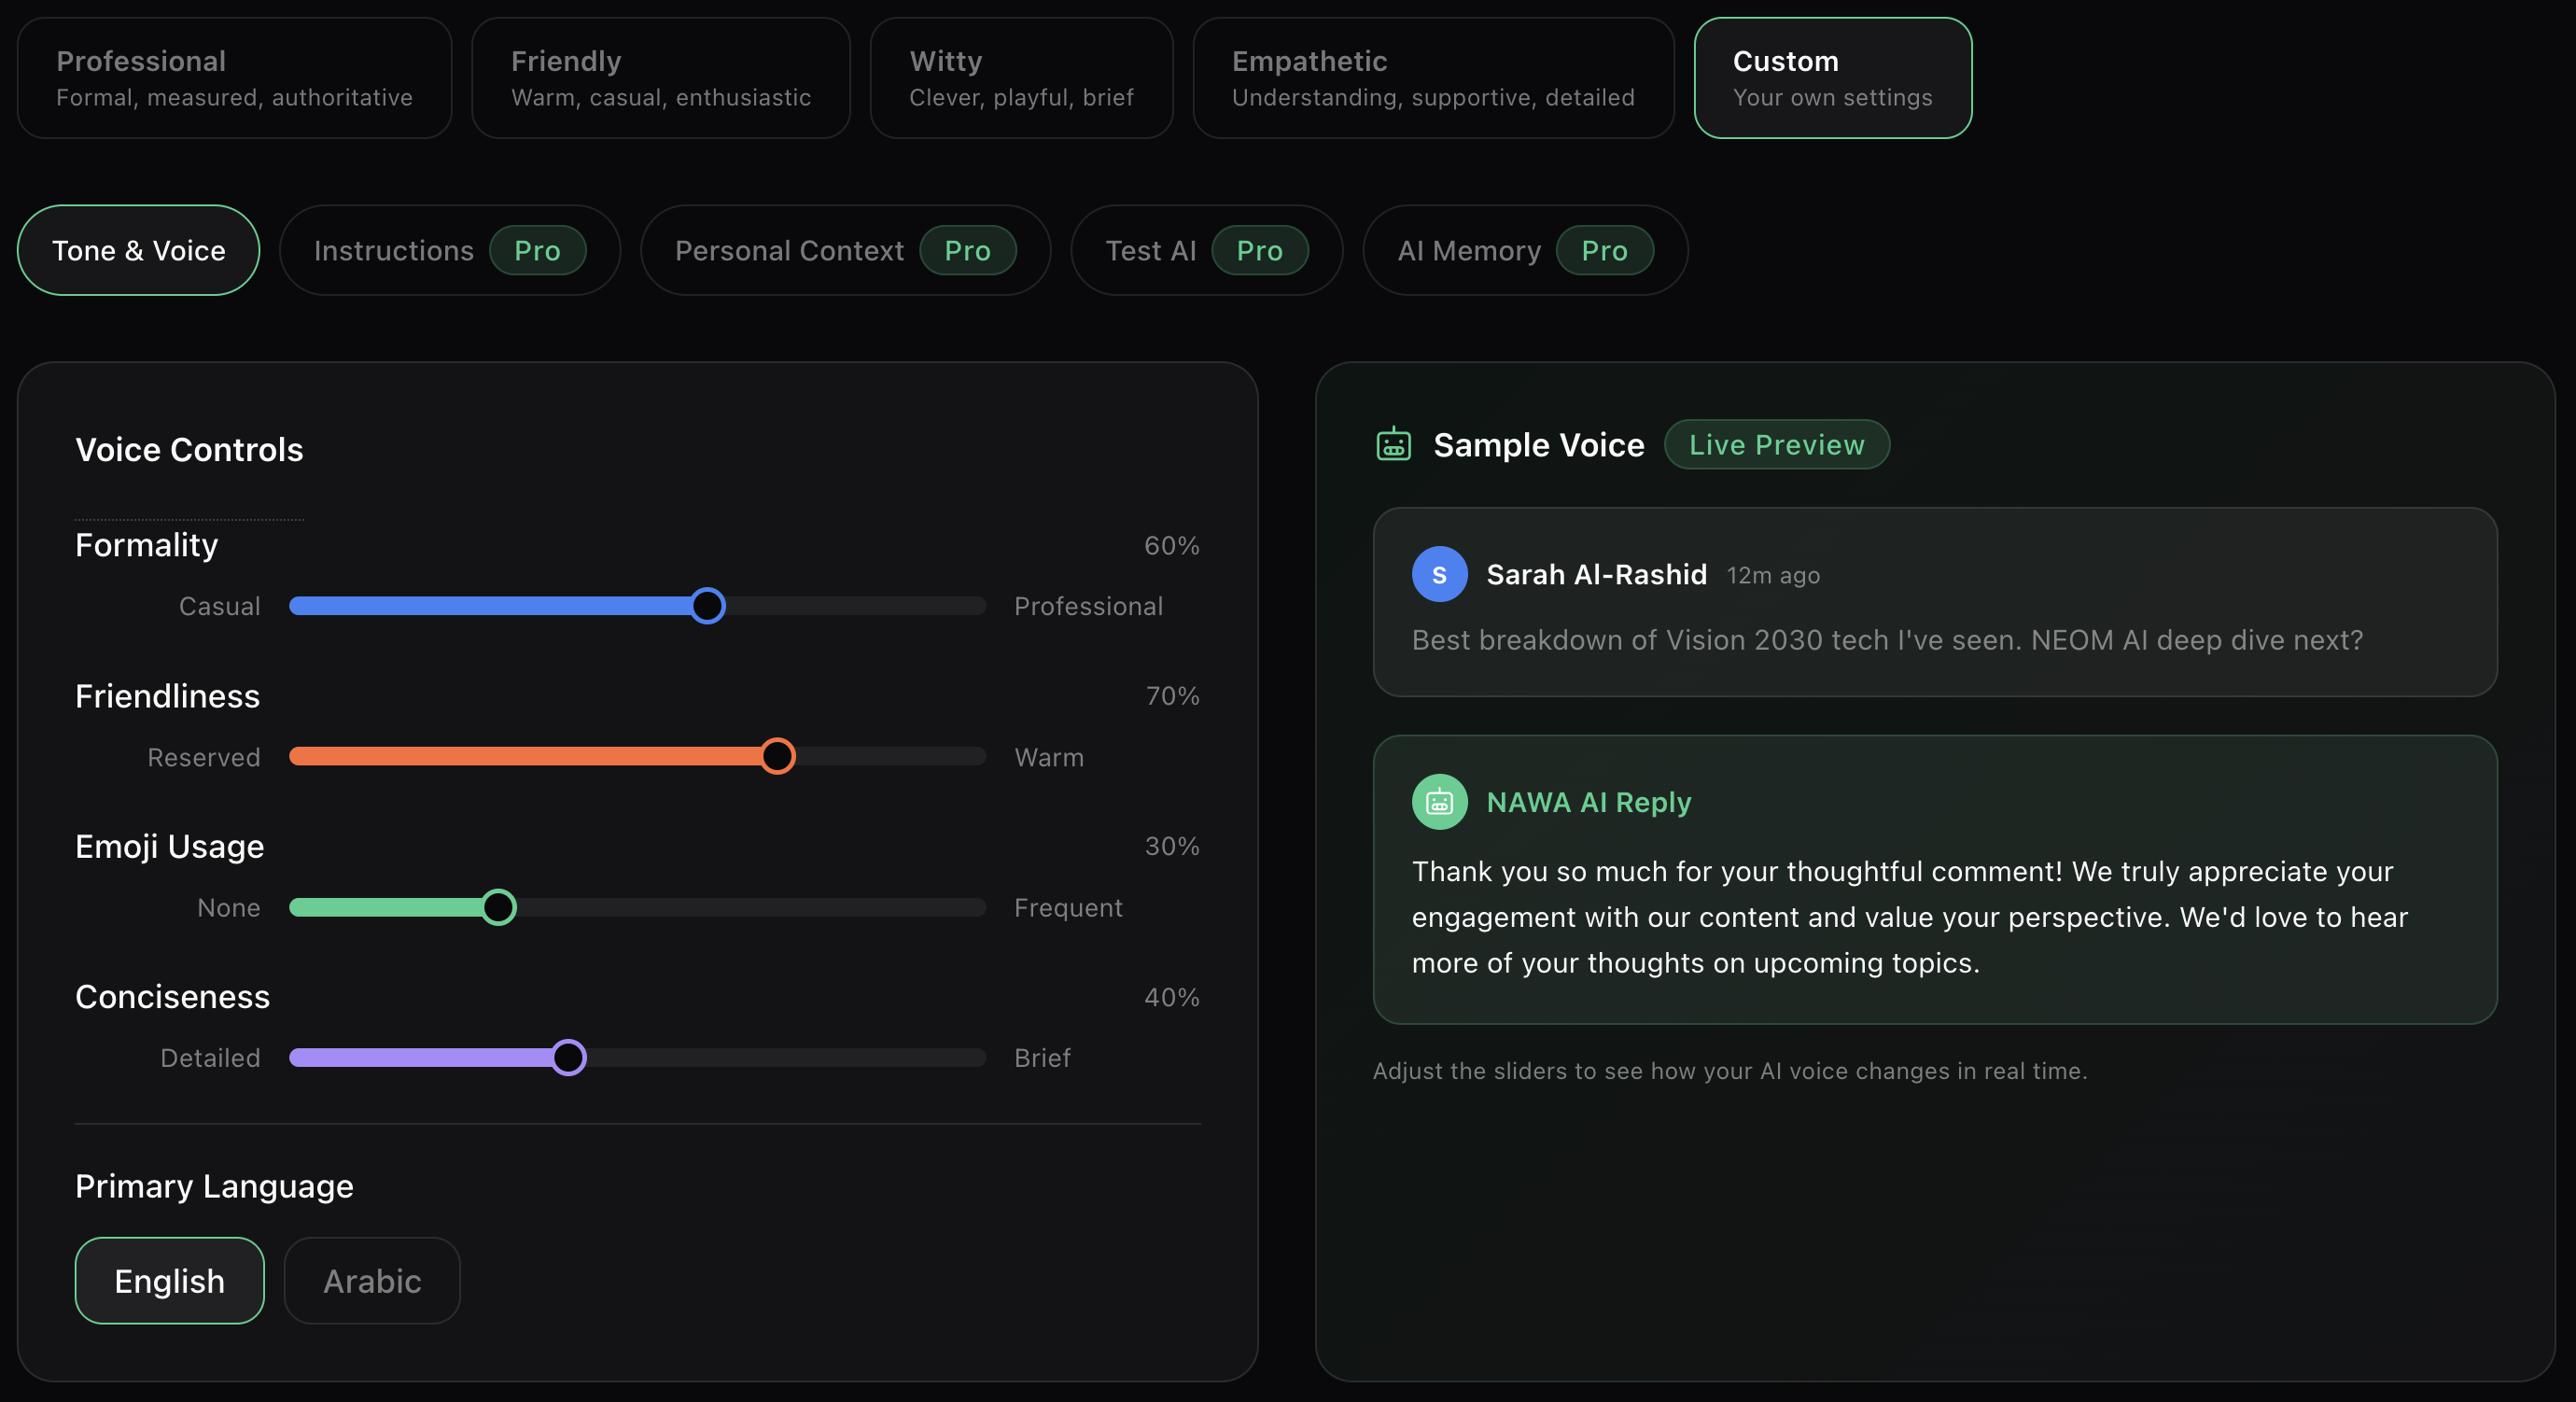Click the Pro badge on Test AI
2576x1402 pixels.
1260,250
